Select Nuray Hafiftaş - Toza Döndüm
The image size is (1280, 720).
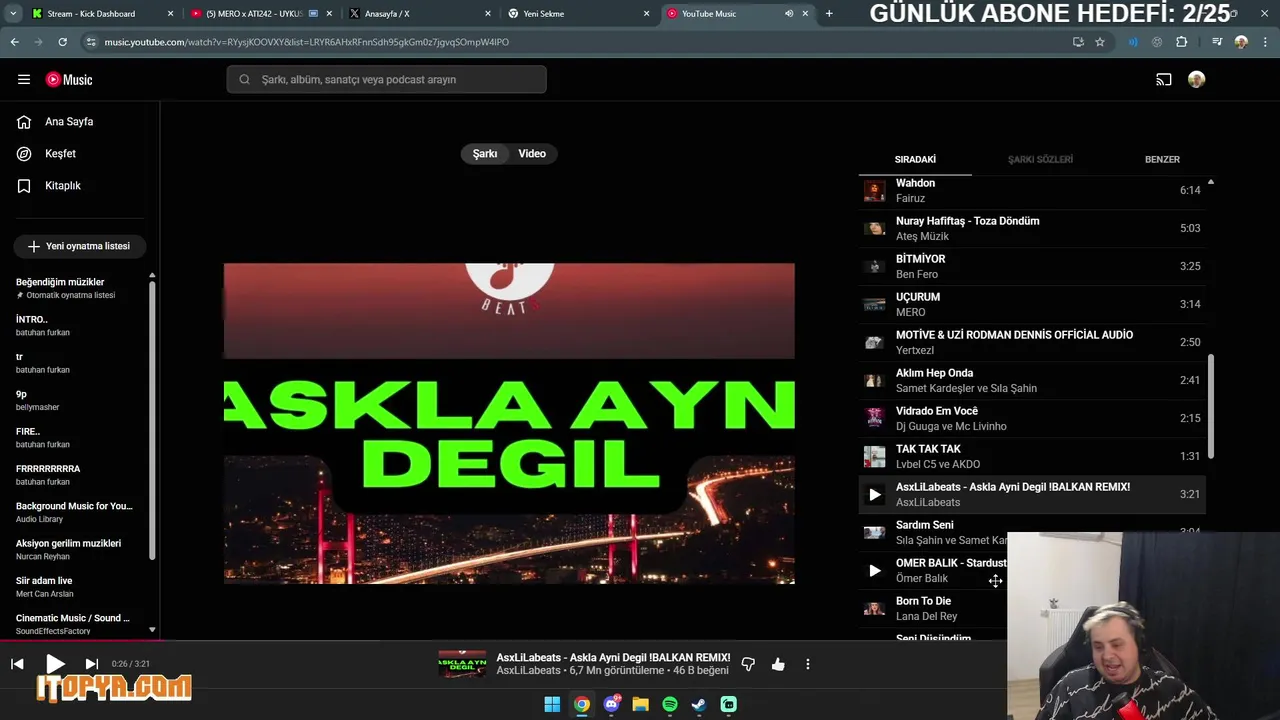(1032, 228)
